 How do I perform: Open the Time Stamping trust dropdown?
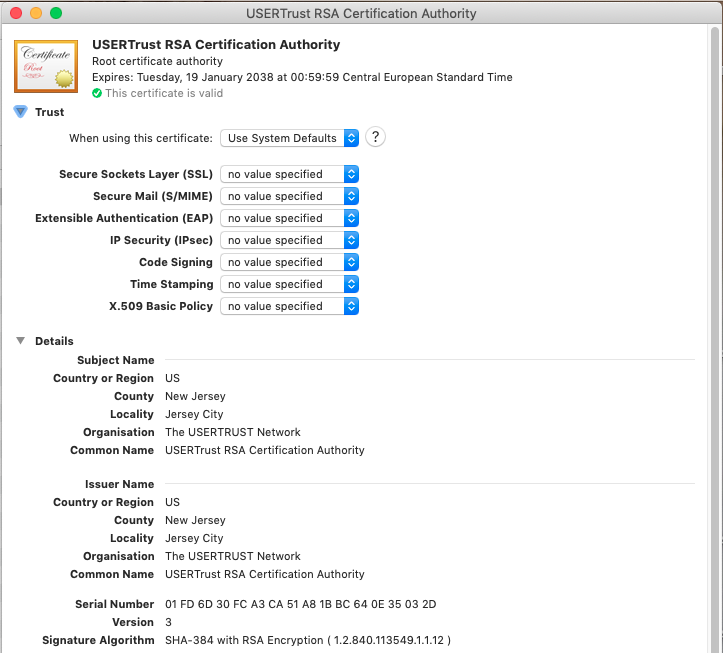coord(289,284)
